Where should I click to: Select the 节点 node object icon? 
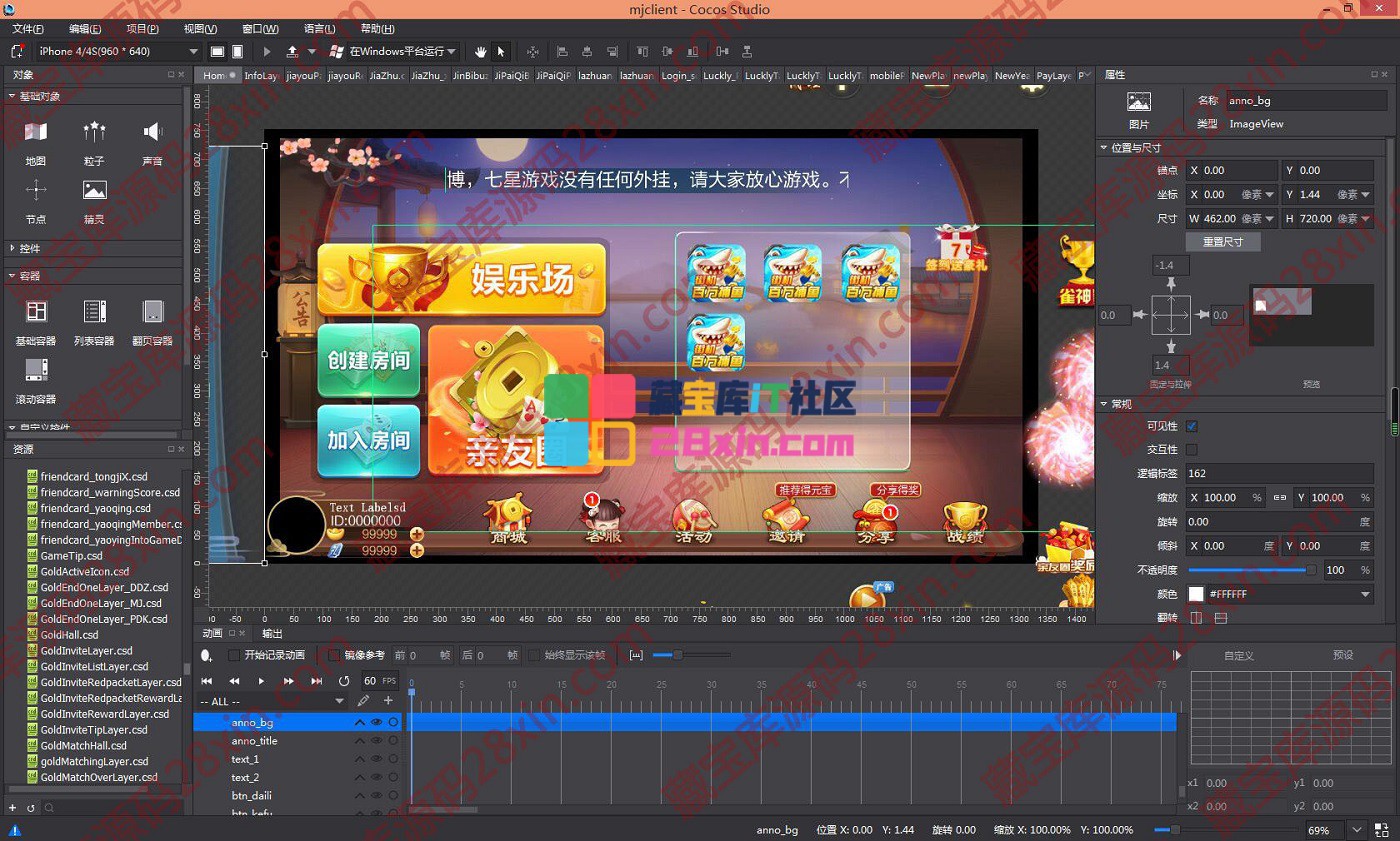pyautogui.click(x=36, y=190)
